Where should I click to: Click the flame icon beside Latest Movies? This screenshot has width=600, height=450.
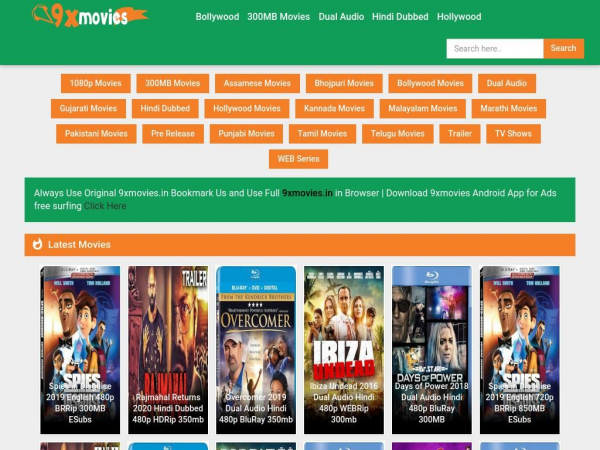[x=38, y=244]
